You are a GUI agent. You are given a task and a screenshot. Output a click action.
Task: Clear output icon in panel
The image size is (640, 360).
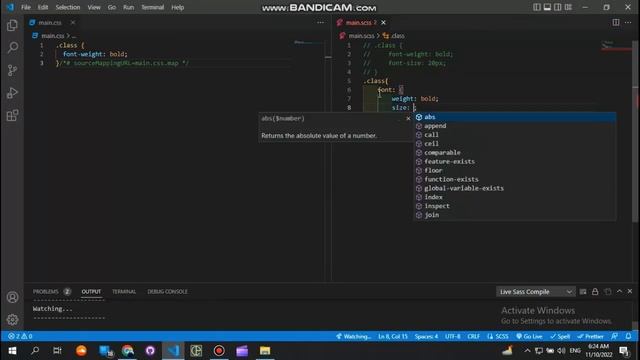click(583, 291)
